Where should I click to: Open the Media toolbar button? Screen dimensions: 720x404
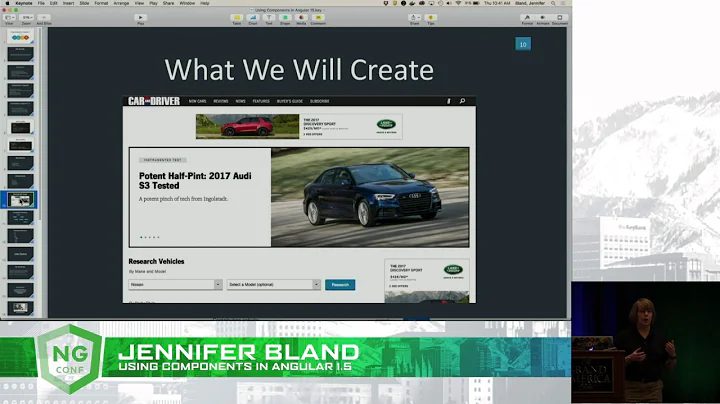click(301, 18)
